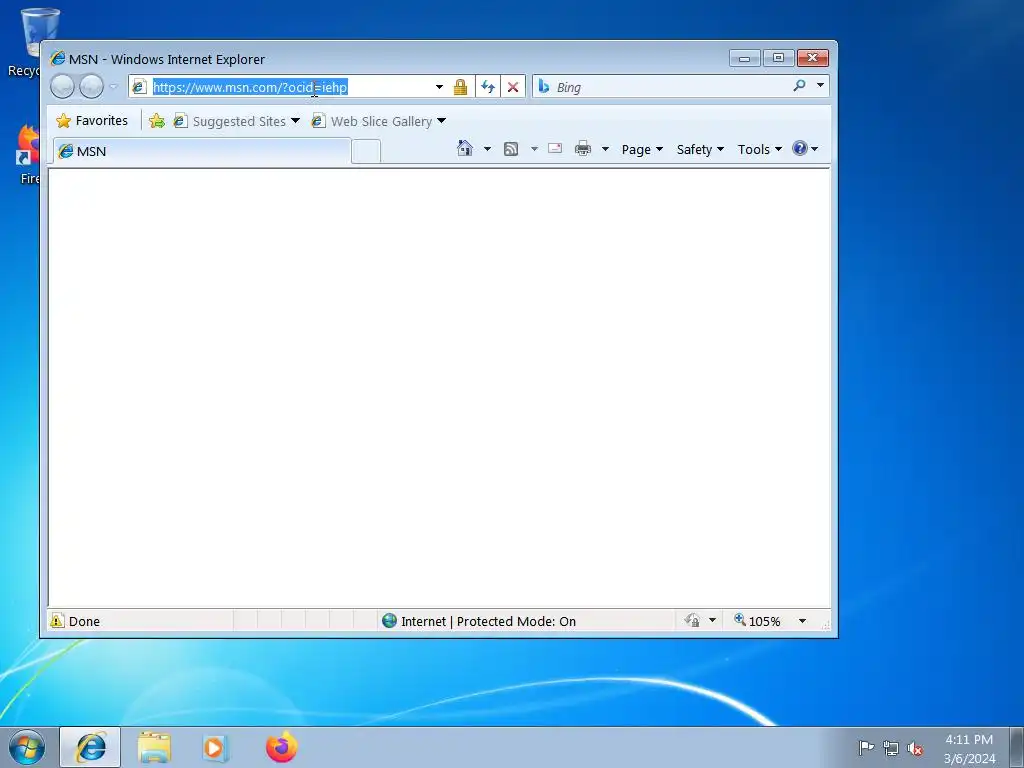Click the Help question mark icon

coord(800,148)
